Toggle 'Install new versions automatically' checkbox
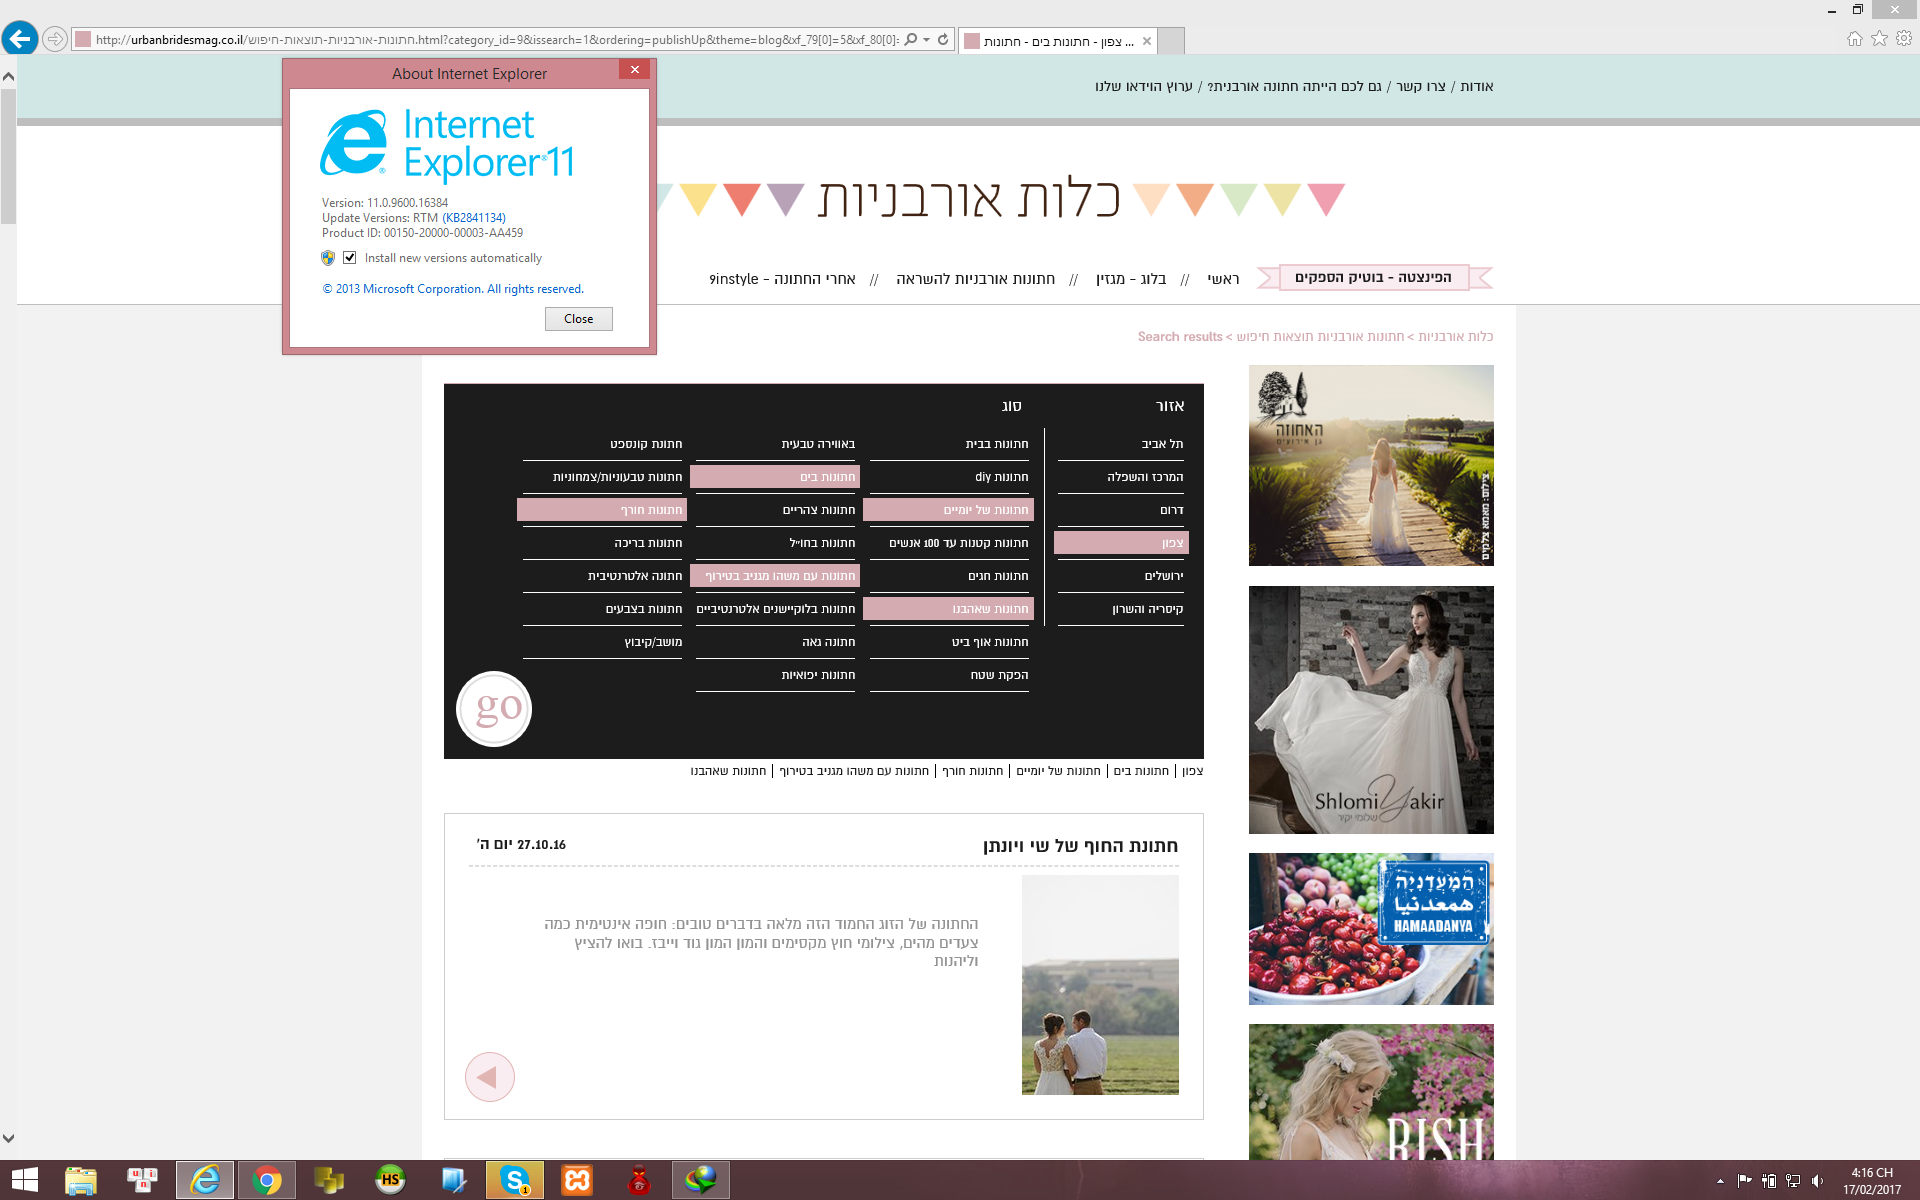This screenshot has height=1200, width=1920. click(350, 258)
